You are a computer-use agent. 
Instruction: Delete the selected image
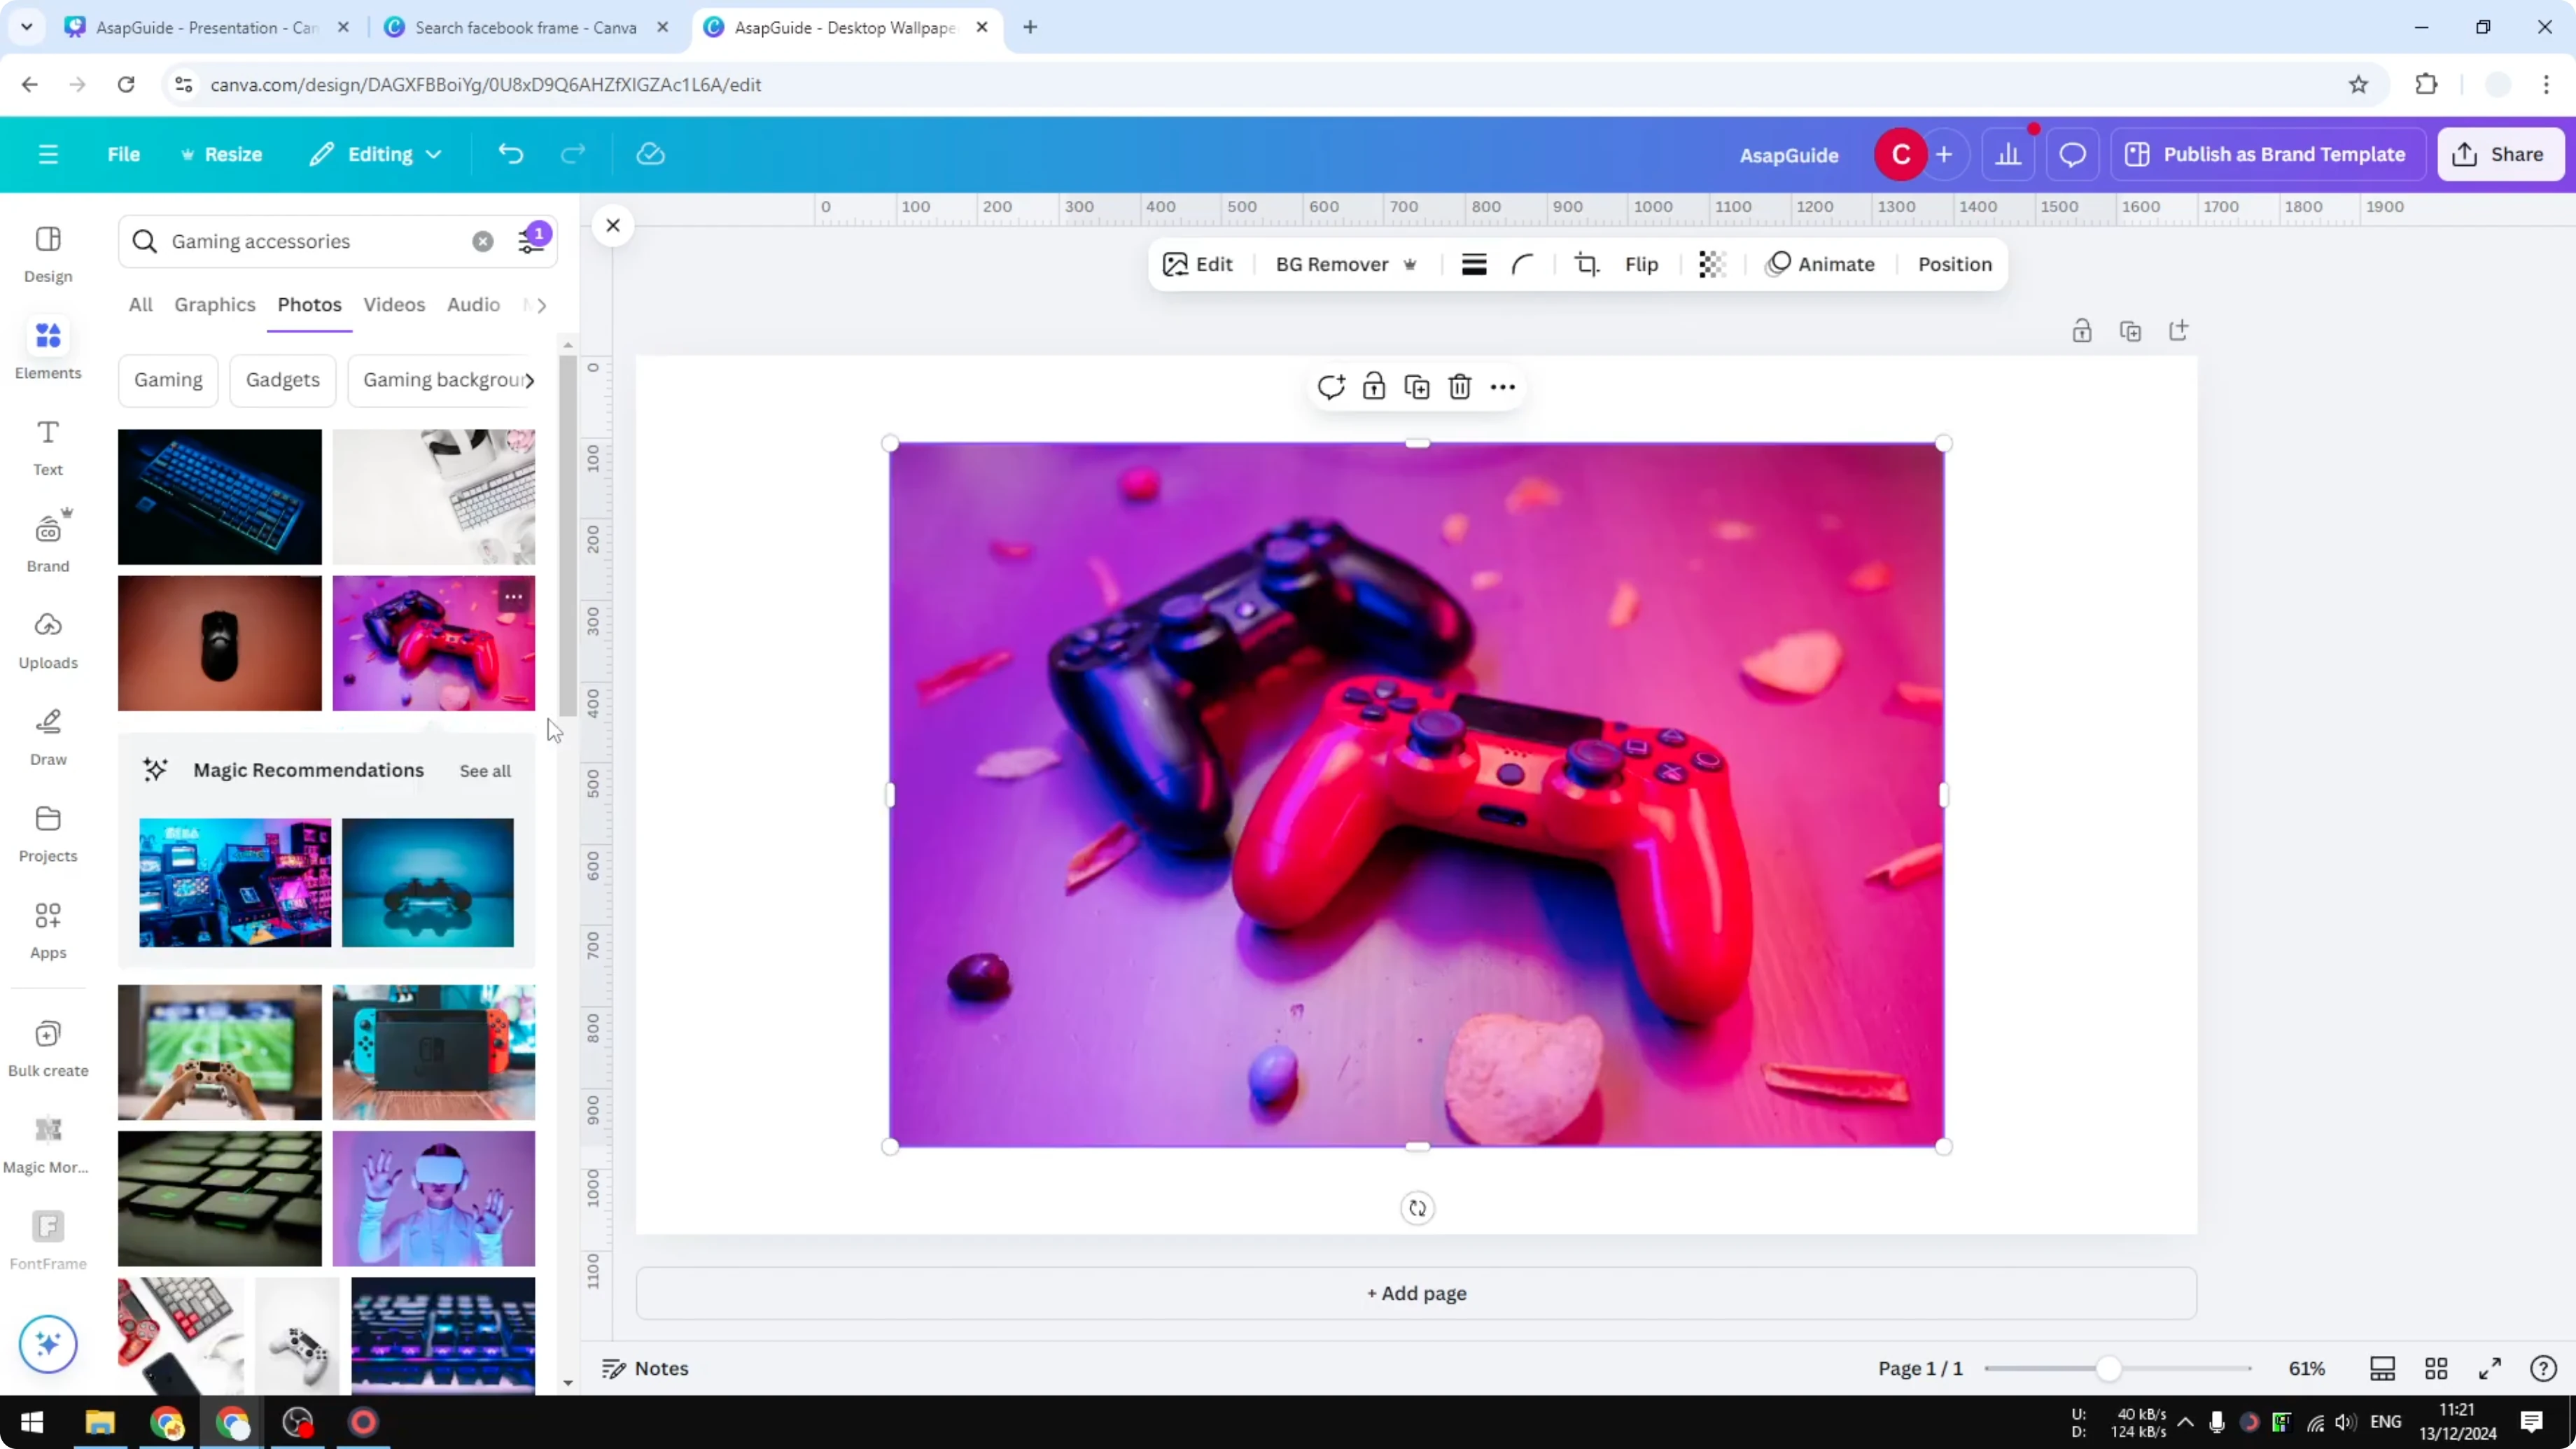click(1459, 386)
